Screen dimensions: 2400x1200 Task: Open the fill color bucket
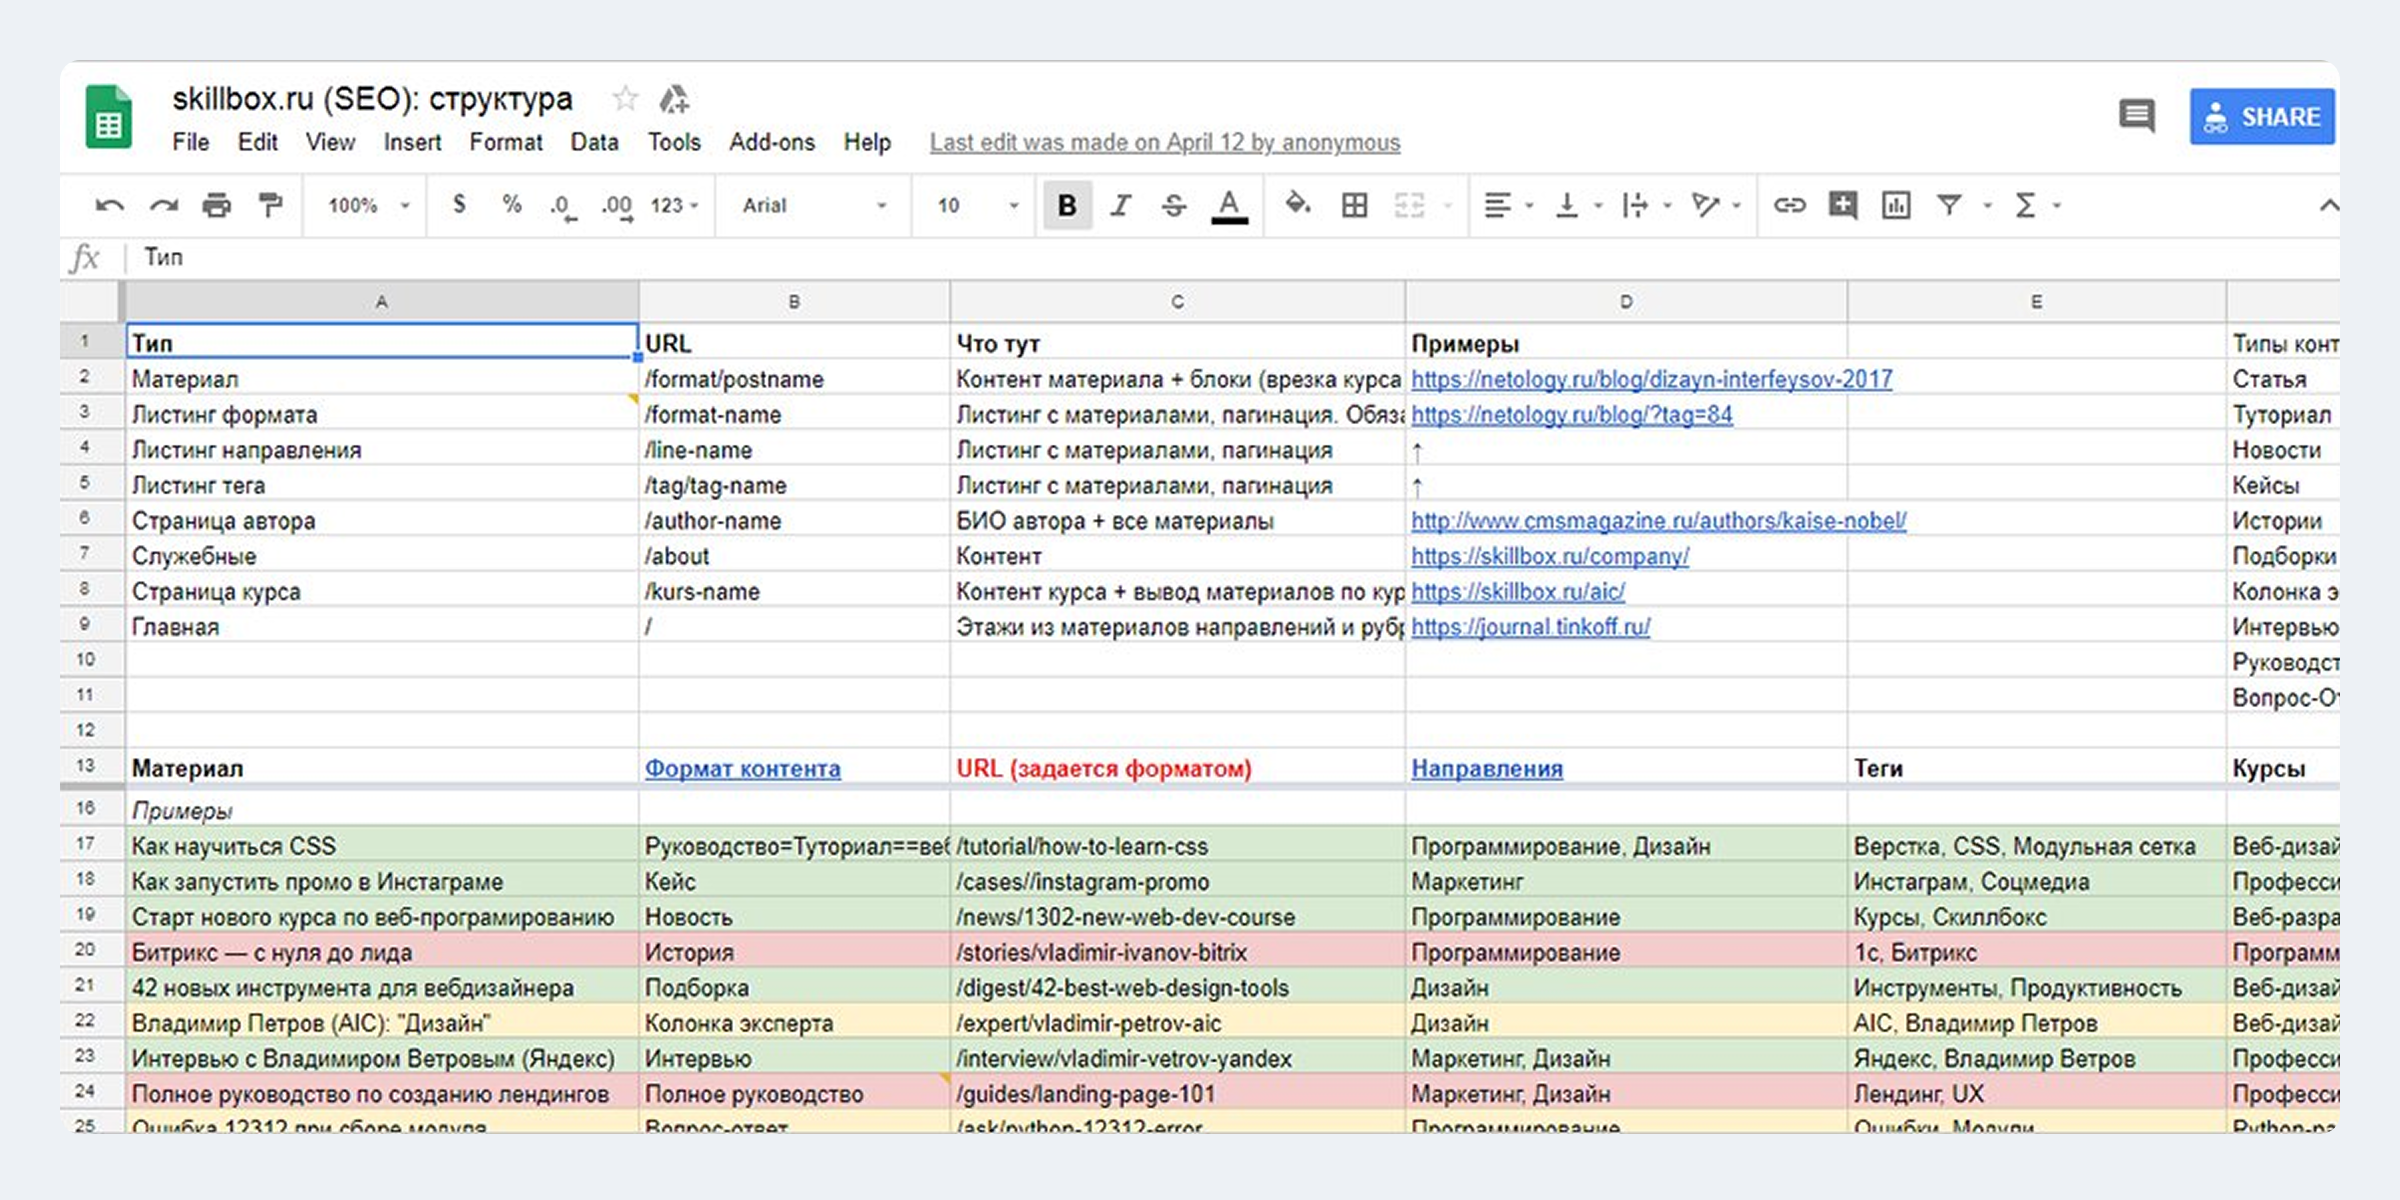(x=1298, y=205)
